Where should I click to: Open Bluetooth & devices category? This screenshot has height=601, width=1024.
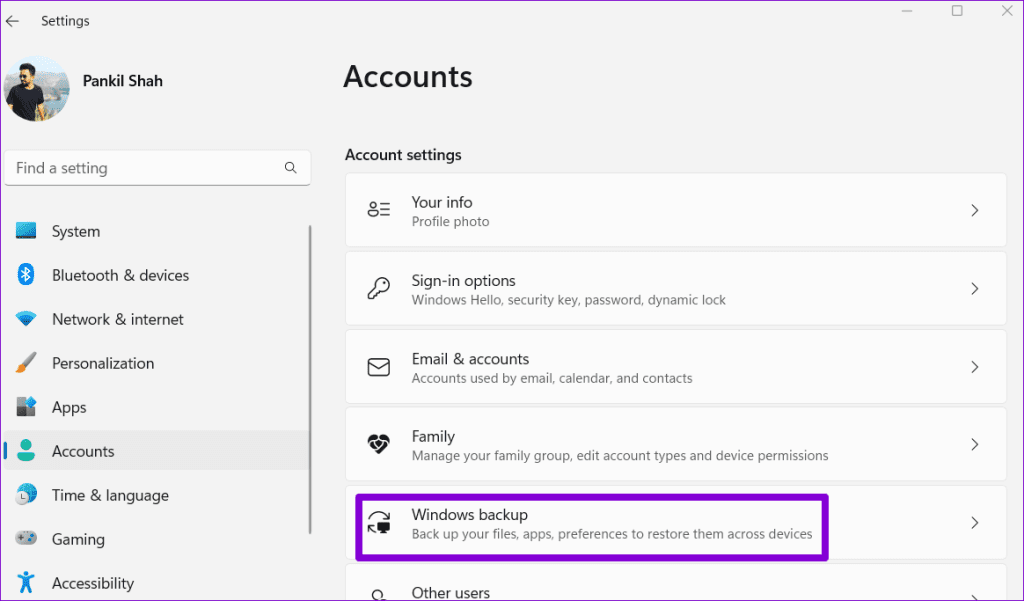pos(121,275)
